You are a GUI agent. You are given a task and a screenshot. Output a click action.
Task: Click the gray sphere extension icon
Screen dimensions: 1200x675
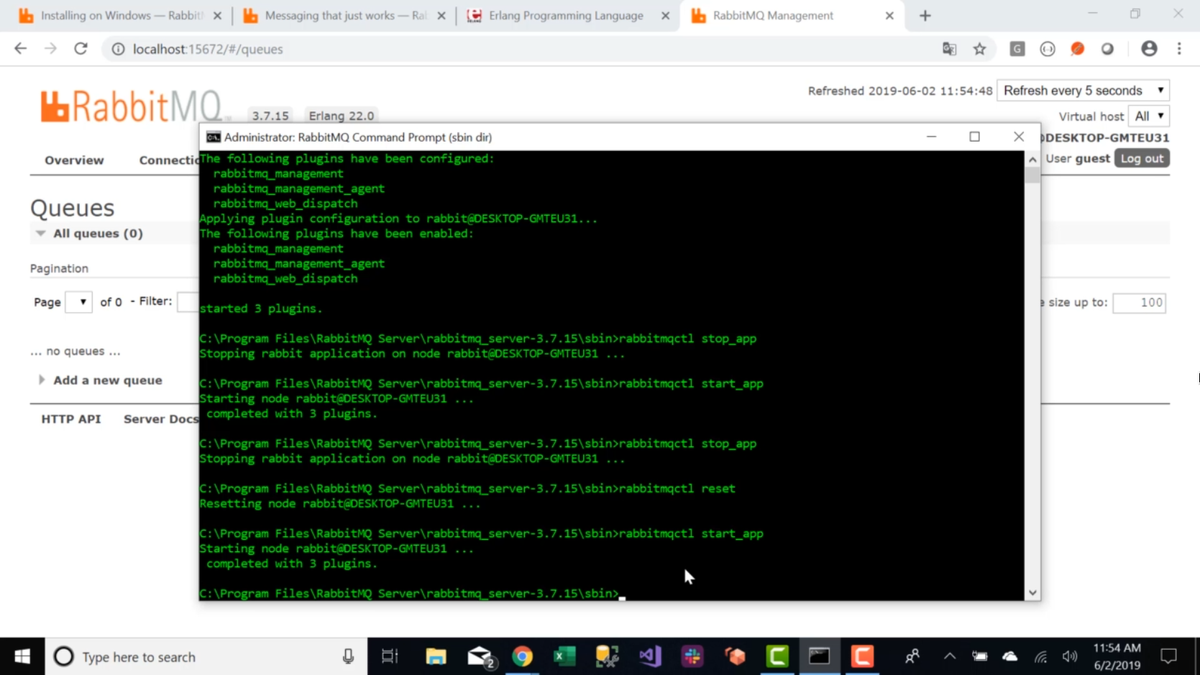1107,49
